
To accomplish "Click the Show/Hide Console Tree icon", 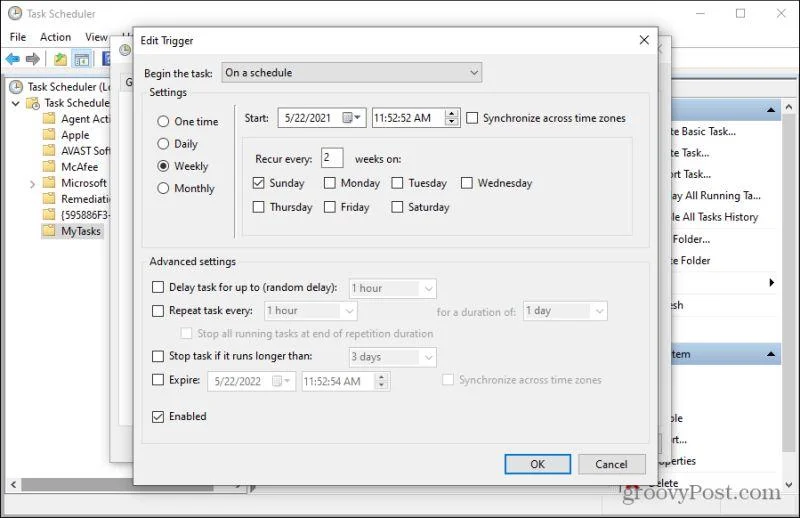I will click(82, 59).
